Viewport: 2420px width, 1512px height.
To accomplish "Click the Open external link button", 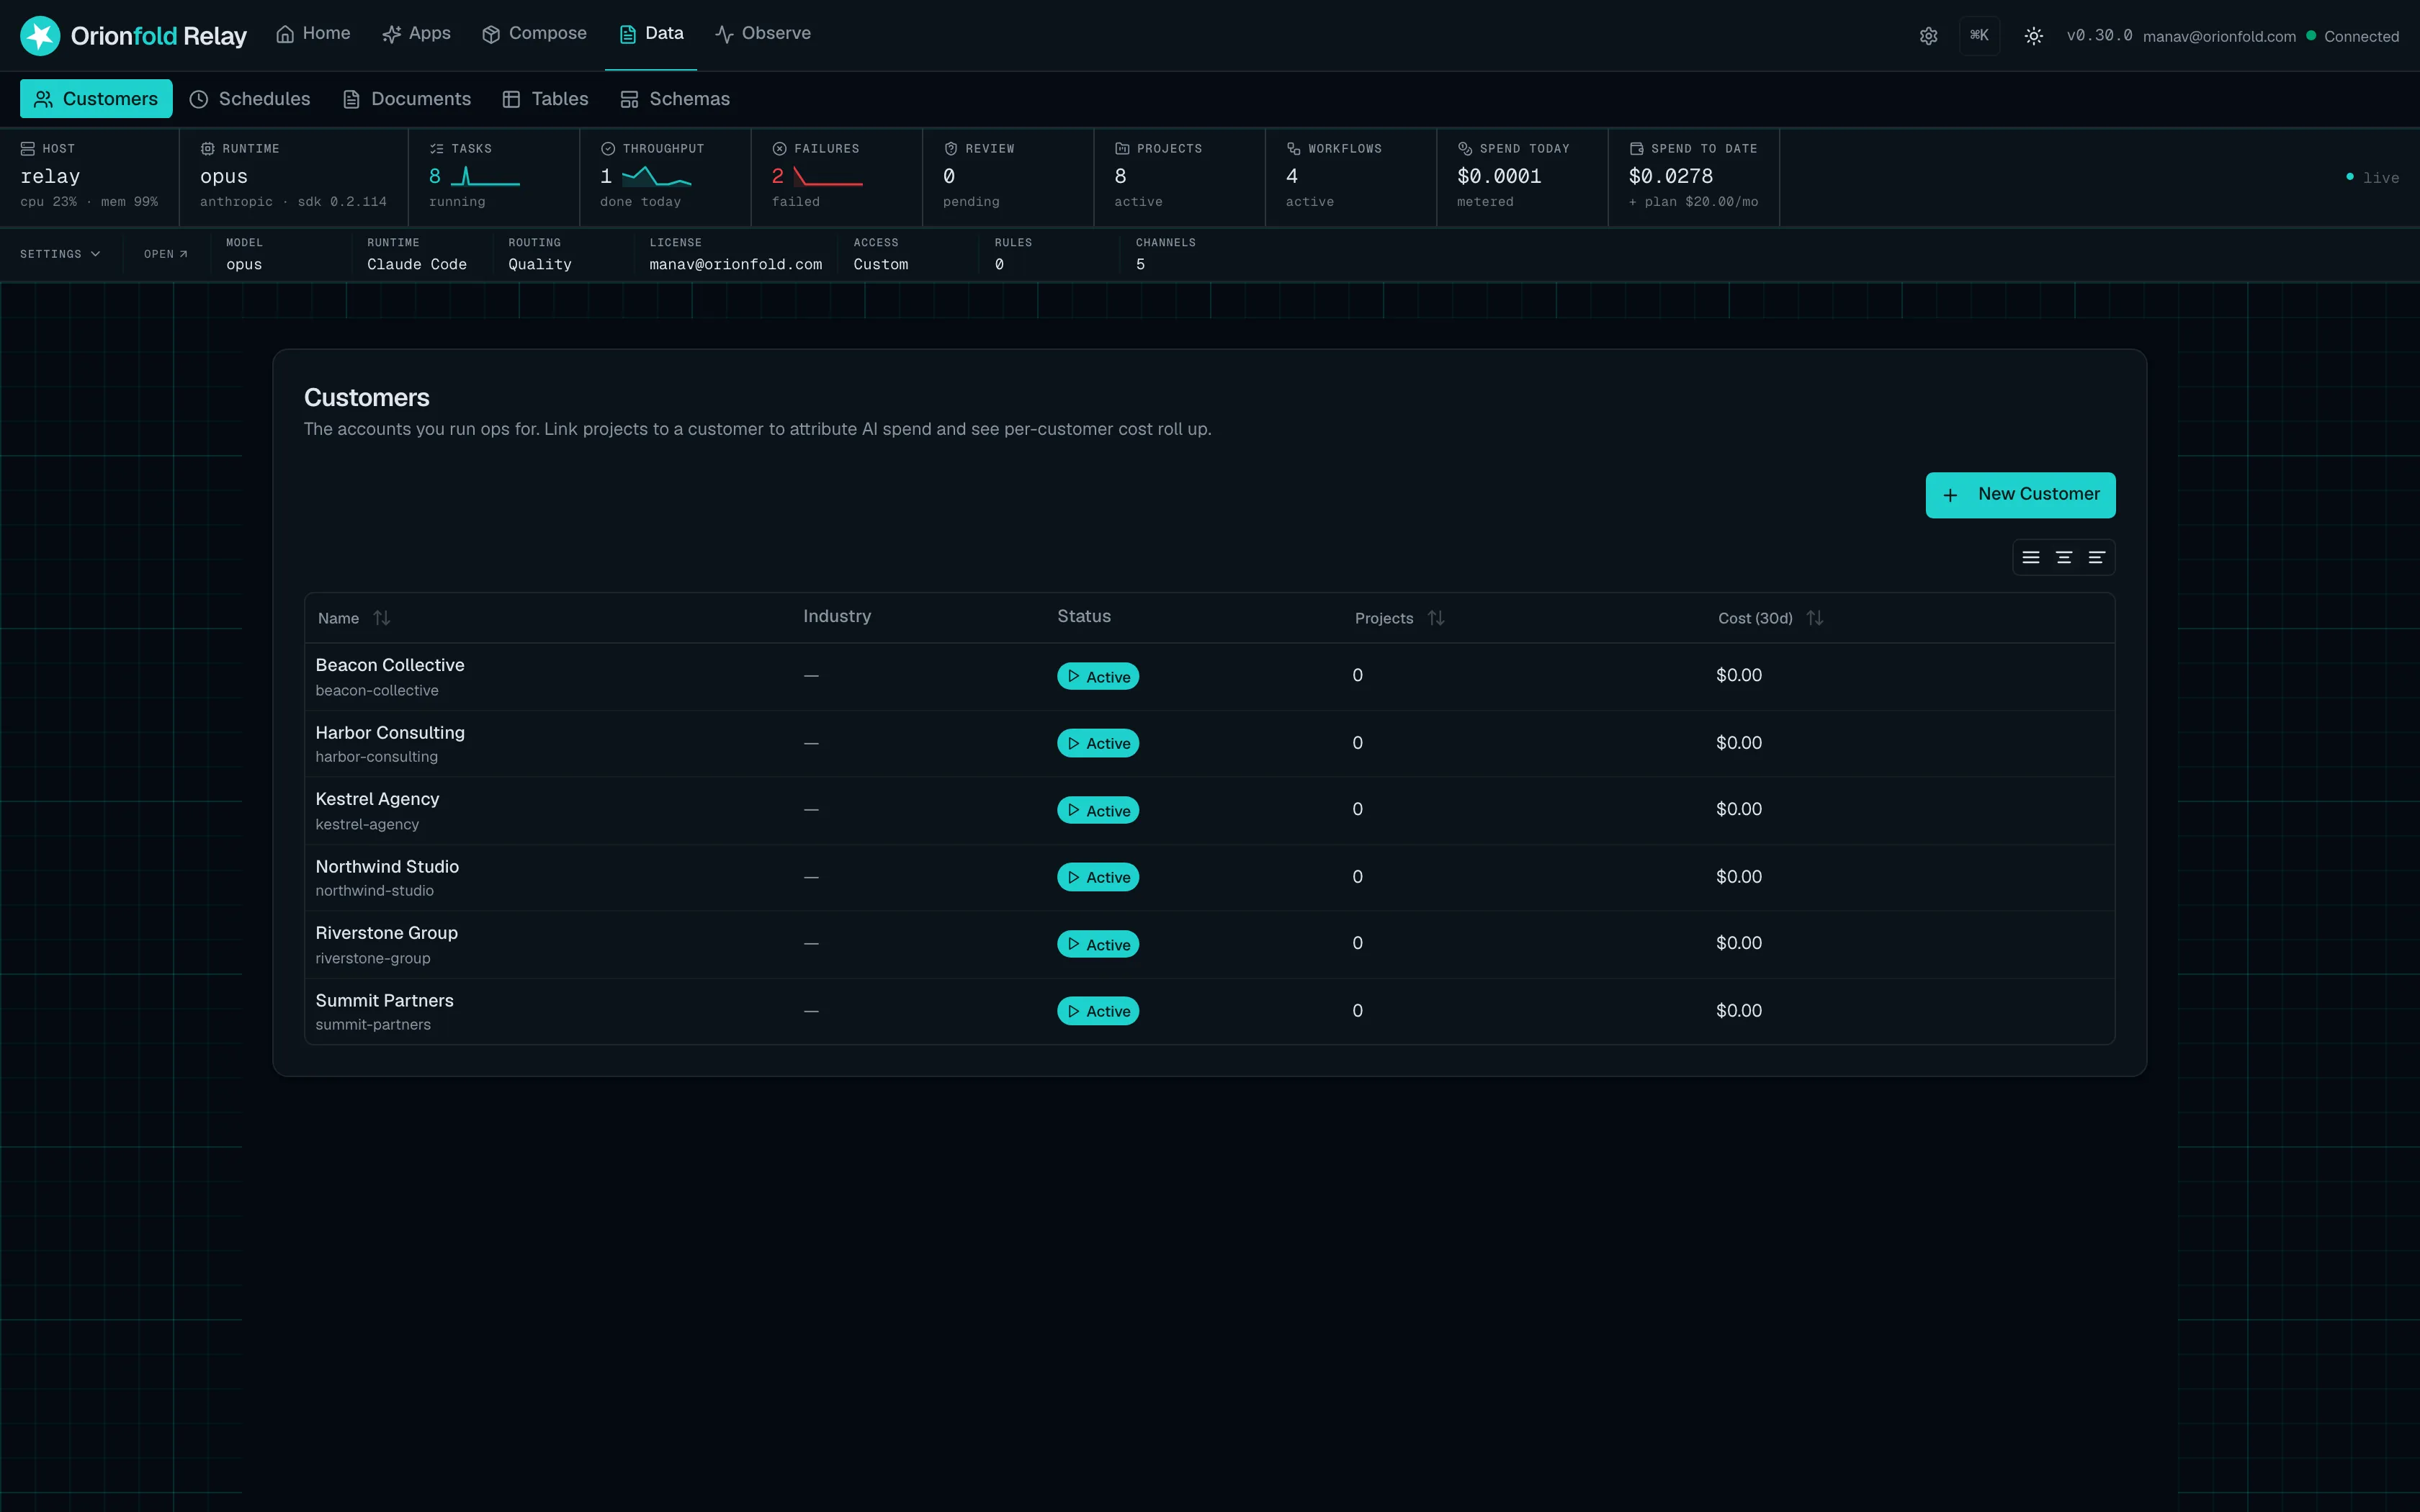I will coord(166,254).
